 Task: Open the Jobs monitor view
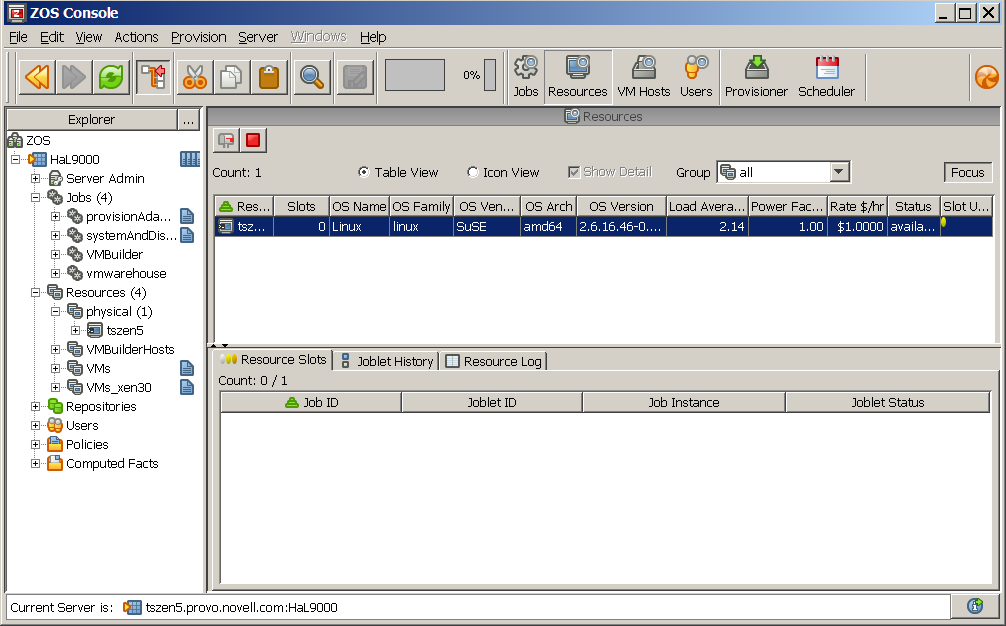tap(525, 77)
